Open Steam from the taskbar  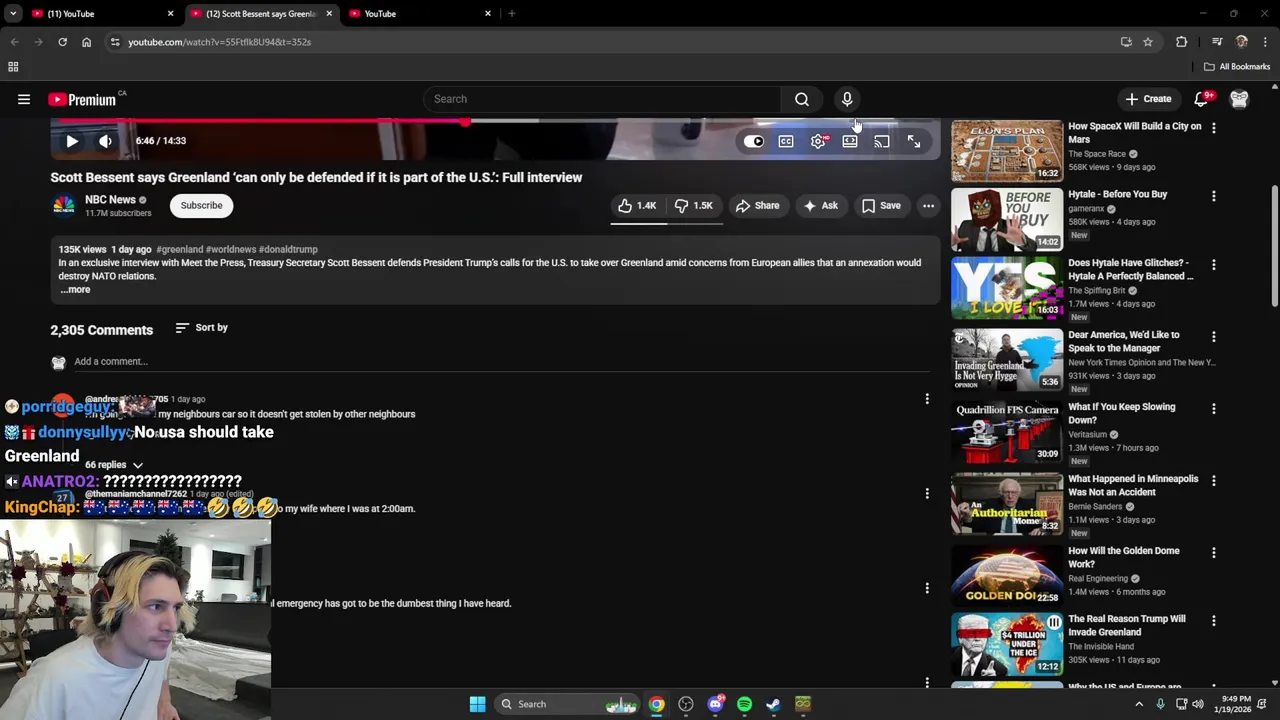(773, 704)
